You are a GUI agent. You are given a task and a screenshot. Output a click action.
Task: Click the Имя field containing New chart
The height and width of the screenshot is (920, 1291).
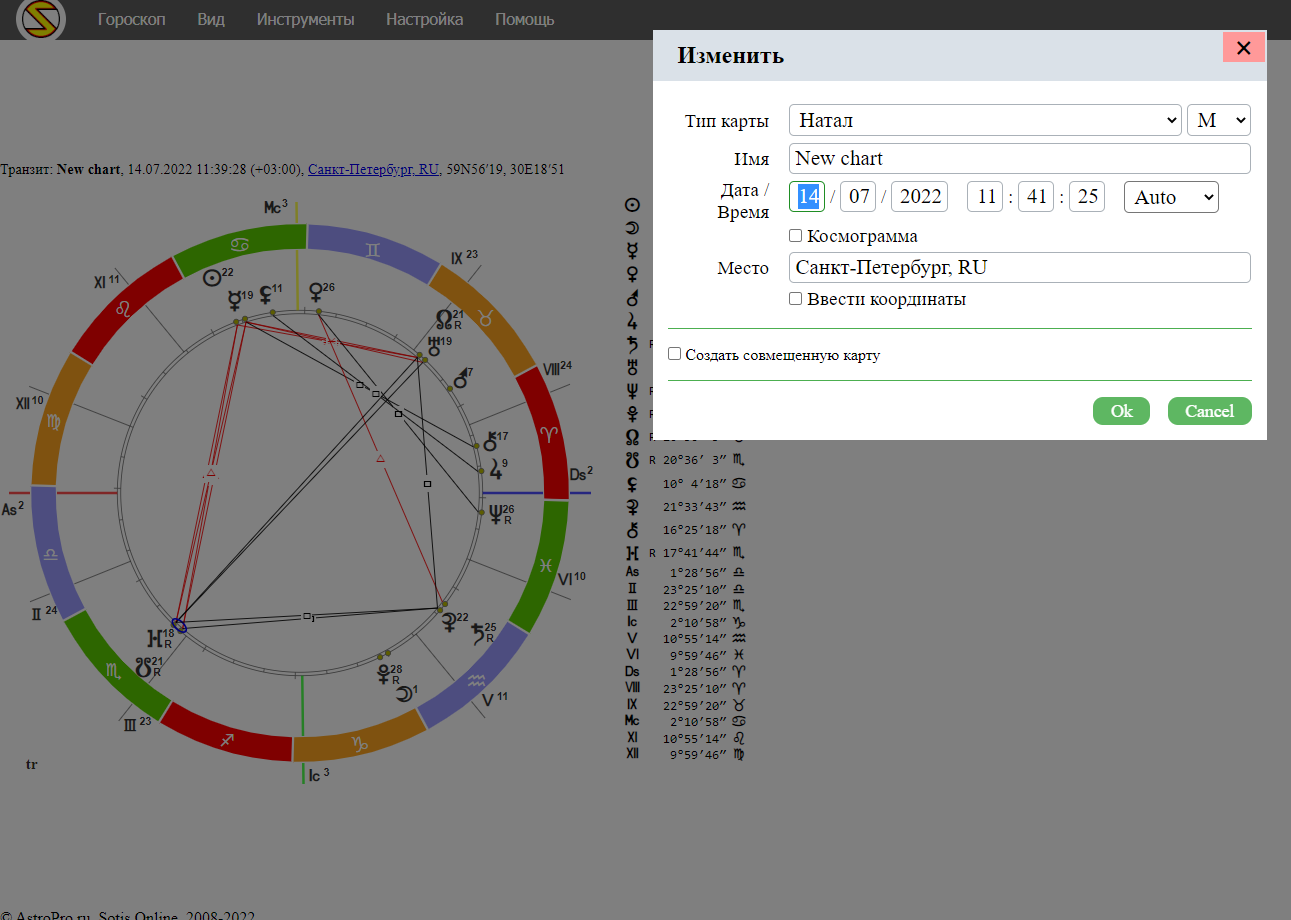[x=1019, y=159]
